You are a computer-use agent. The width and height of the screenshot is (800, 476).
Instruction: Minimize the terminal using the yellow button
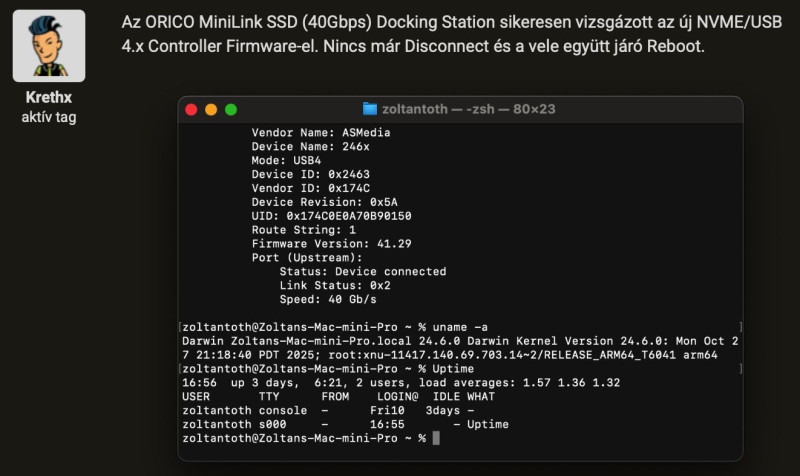[x=211, y=109]
